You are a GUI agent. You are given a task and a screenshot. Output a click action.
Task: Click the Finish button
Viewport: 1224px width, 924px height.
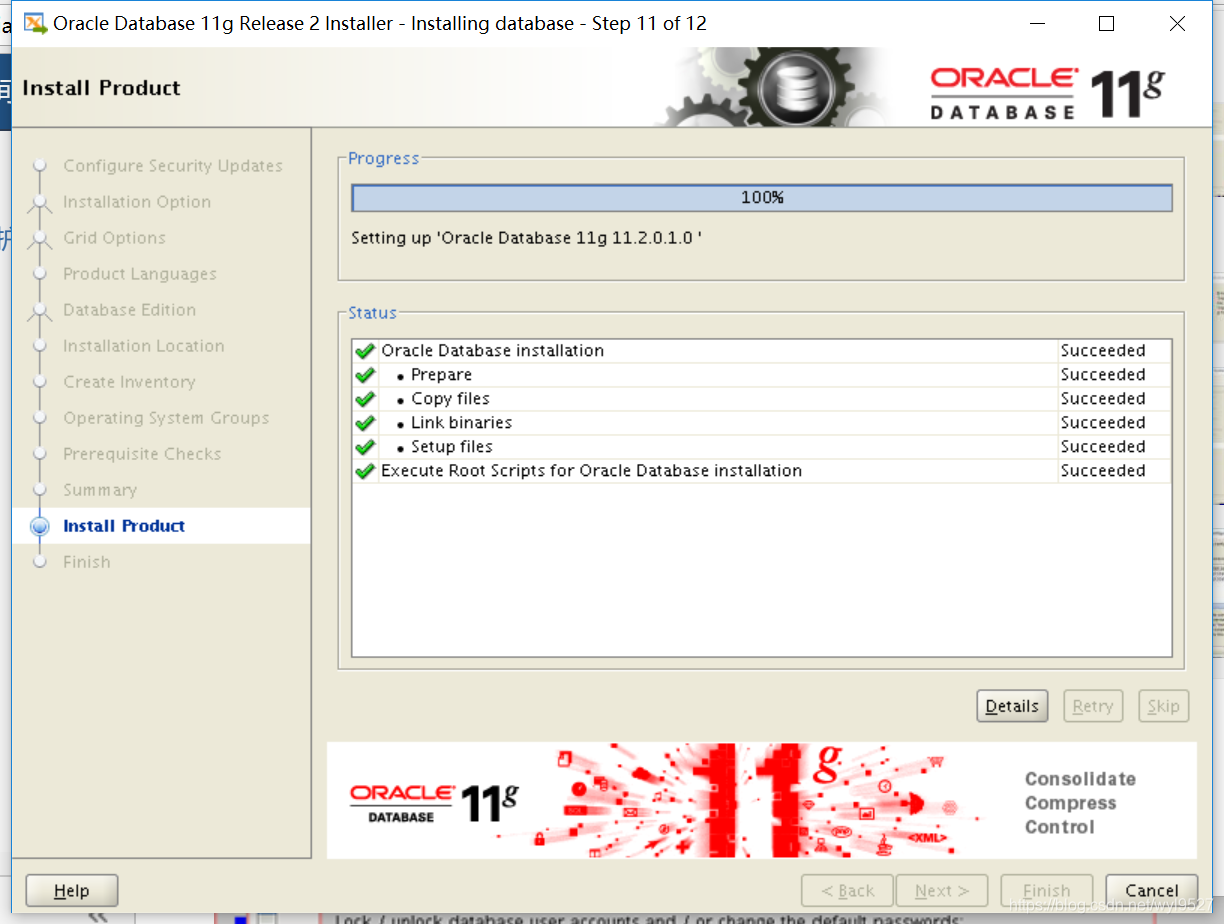[1047, 891]
